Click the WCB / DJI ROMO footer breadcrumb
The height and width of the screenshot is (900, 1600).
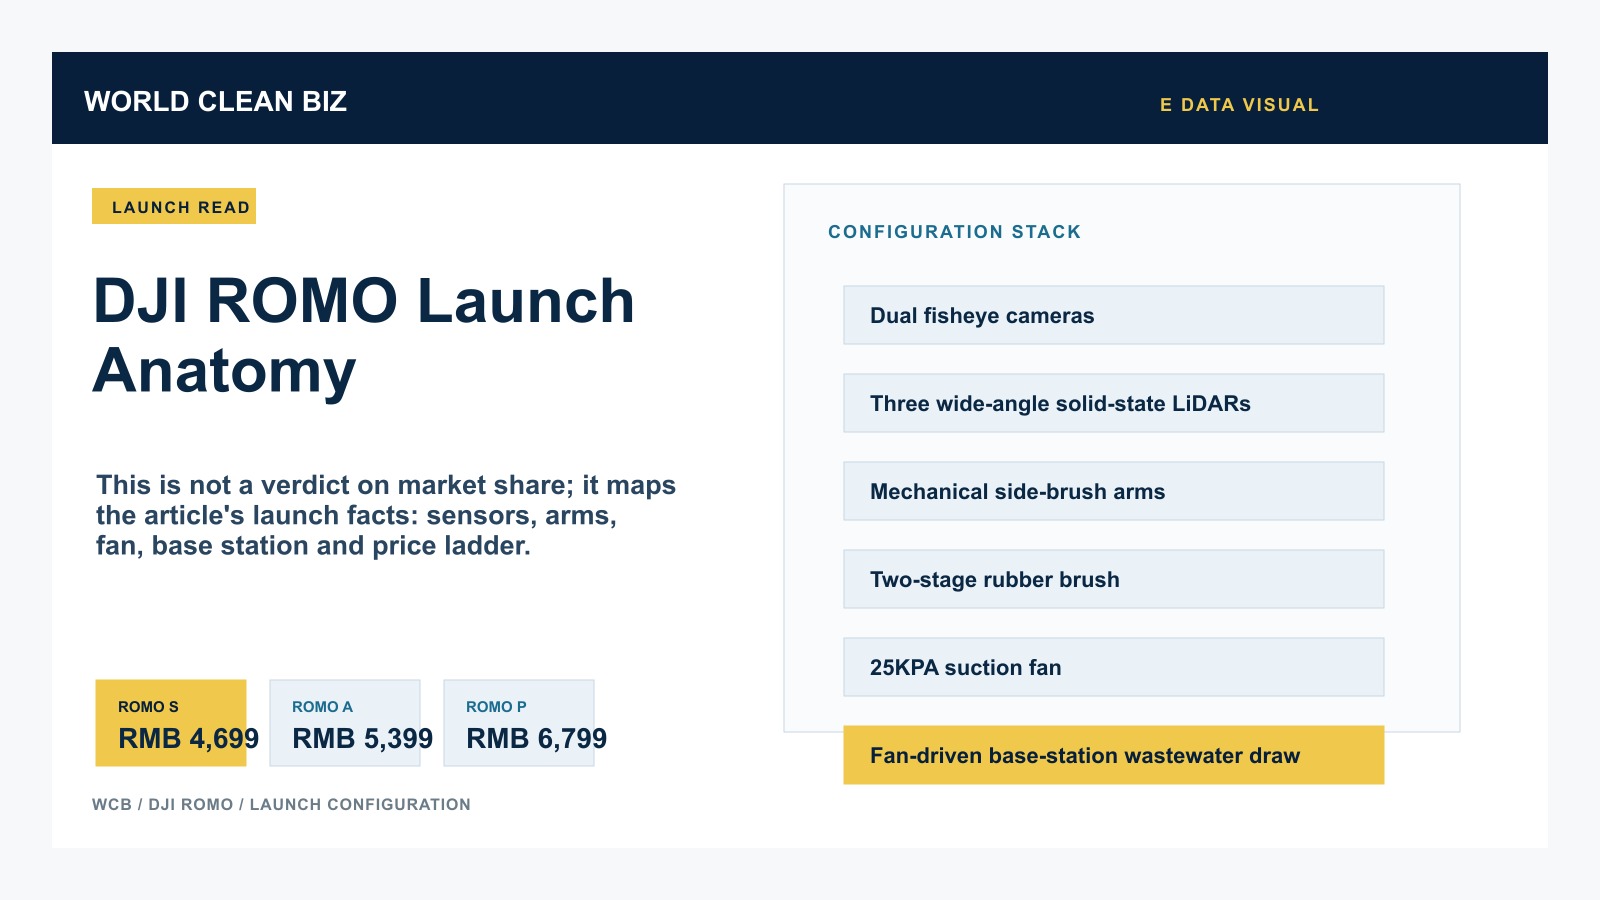point(281,804)
